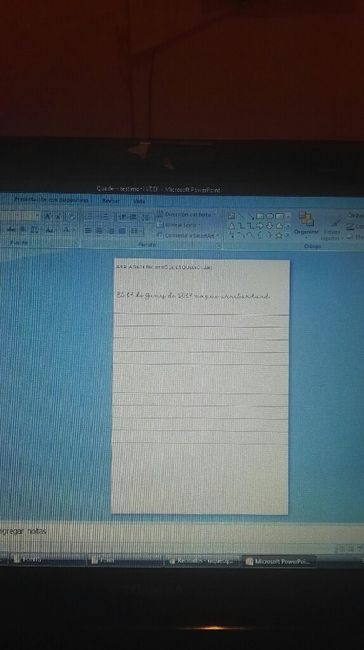Open the Revisar ribbon tab
Image resolution: width=364 pixels, height=650 pixels.
click(111, 201)
